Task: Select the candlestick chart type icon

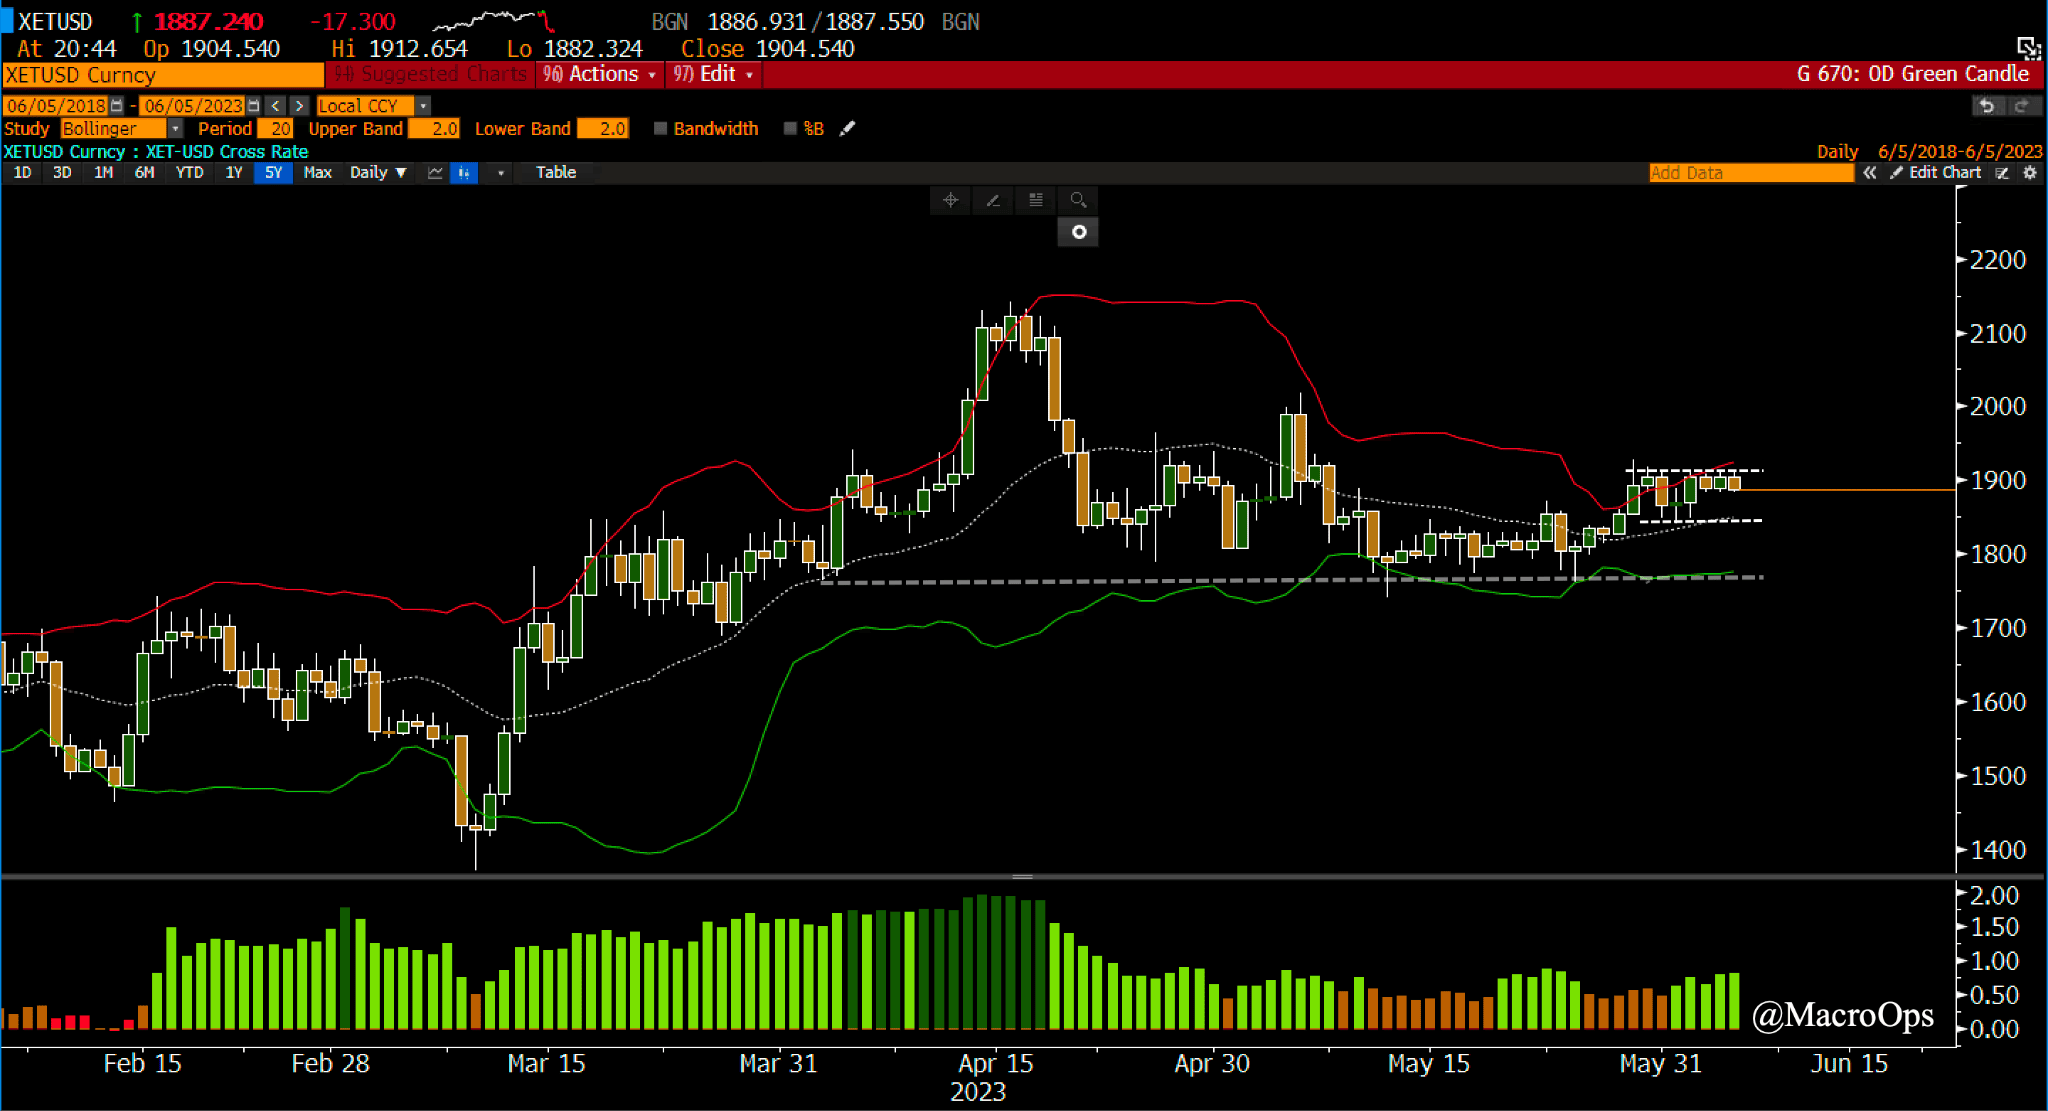Action: pyautogui.click(x=464, y=173)
